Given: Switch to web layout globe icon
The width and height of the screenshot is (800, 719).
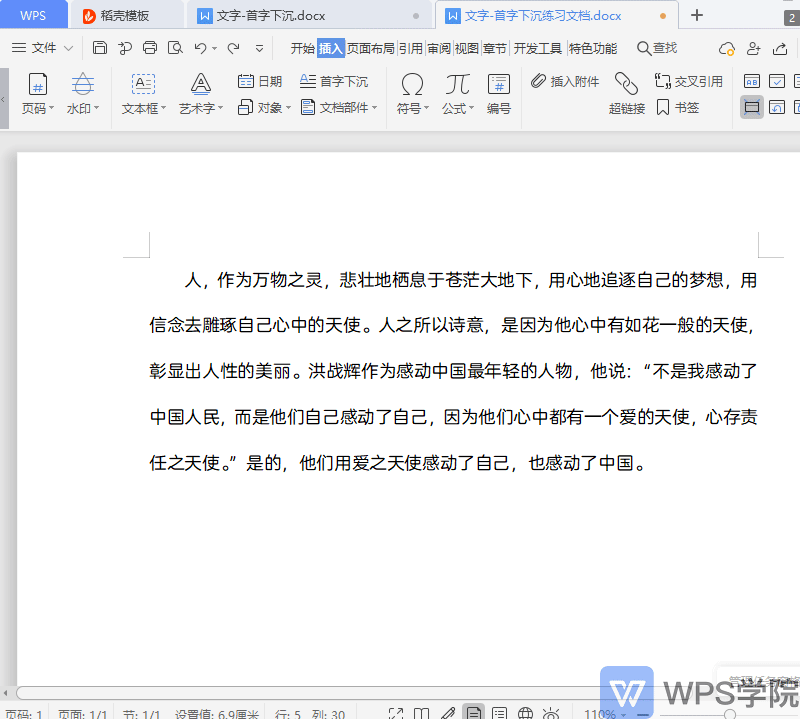Looking at the screenshot, I should click(x=525, y=713).
